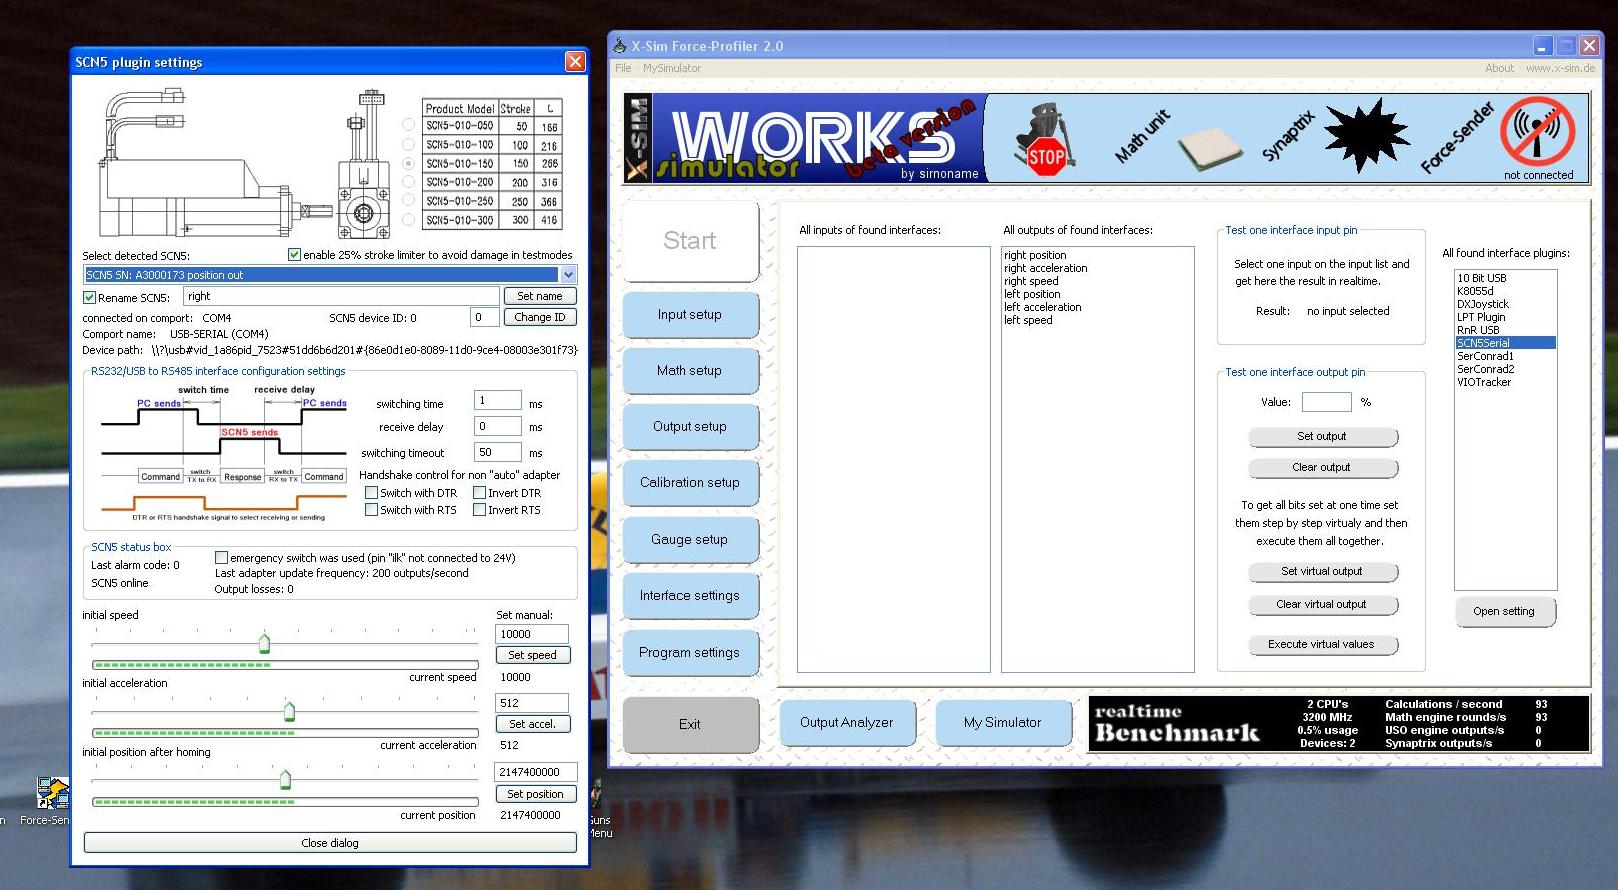Select SCN5-010-200 stroke radio button
This screenshot has height=890, width=1618.
coord(408,182)
